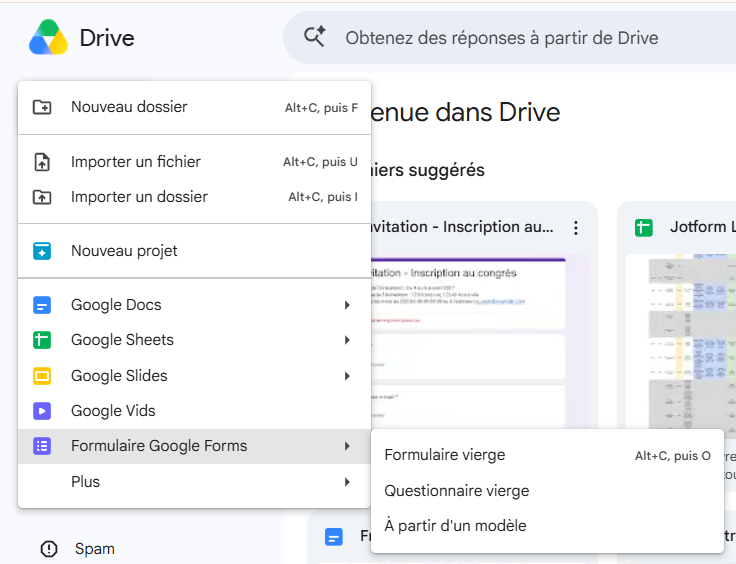Create a new Google Sheets spreadsheet
Screen dimensions: 736x564
pos(194,340)
